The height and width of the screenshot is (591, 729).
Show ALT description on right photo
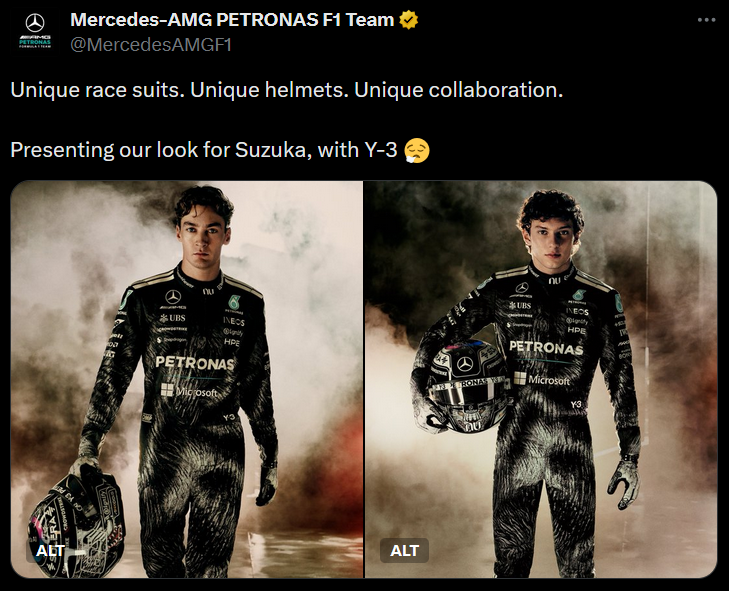(x=404, y=551)
